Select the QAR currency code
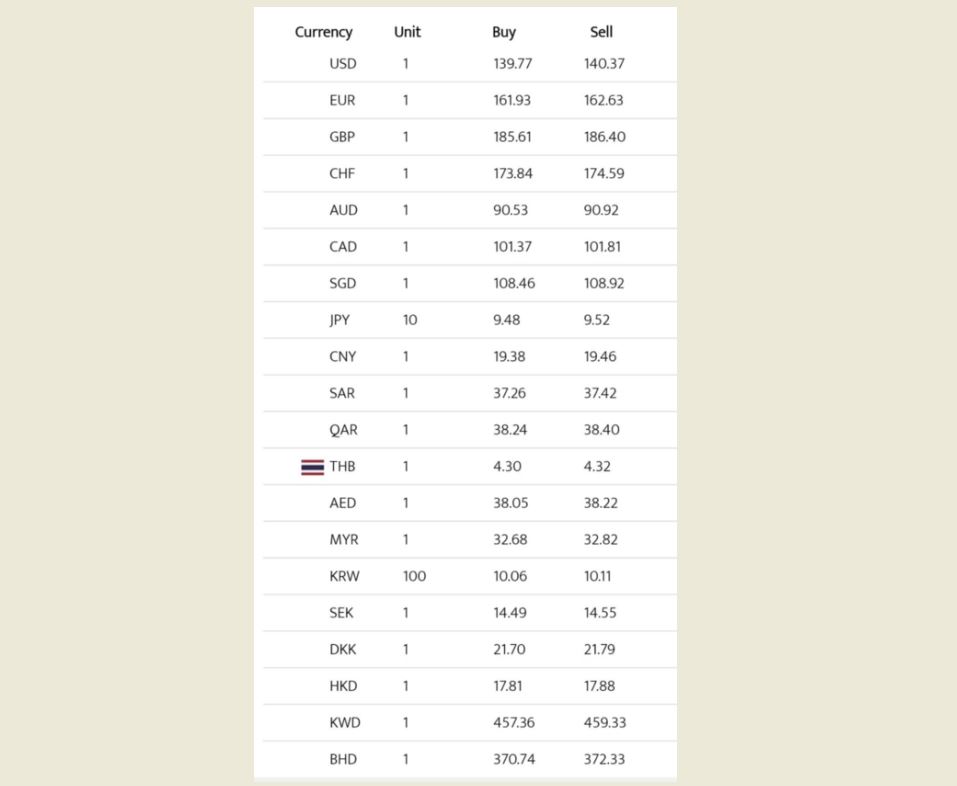The width and height of the screenshot is (957, 786). [343, 430]
